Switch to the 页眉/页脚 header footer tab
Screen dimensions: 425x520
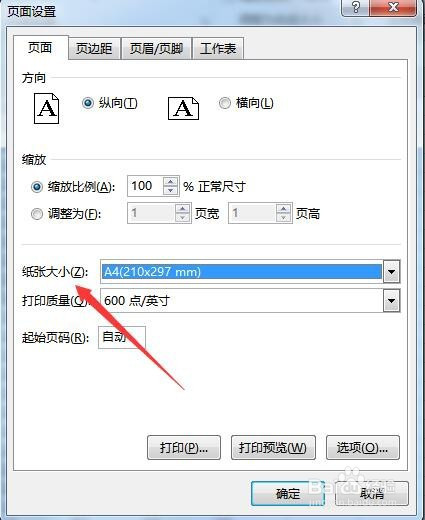pyautogui.click(x=156, y=49)
